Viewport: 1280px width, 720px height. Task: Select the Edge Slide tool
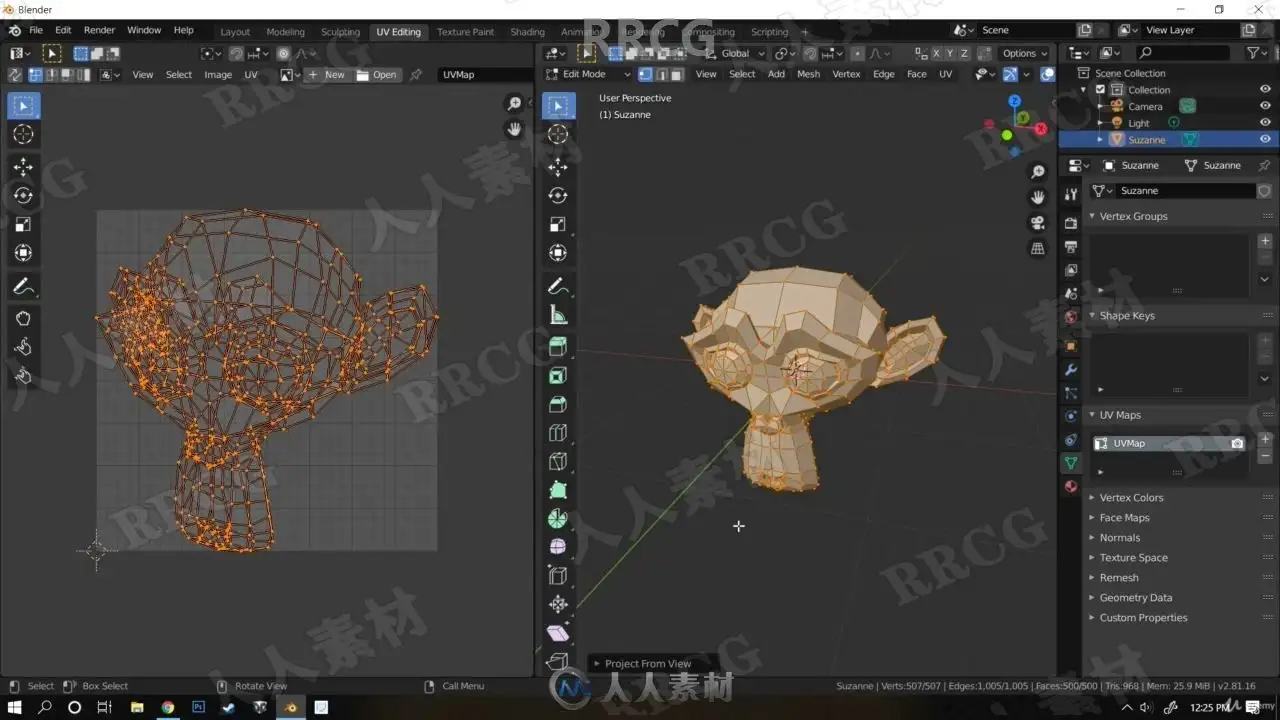(x=558, y=576)
